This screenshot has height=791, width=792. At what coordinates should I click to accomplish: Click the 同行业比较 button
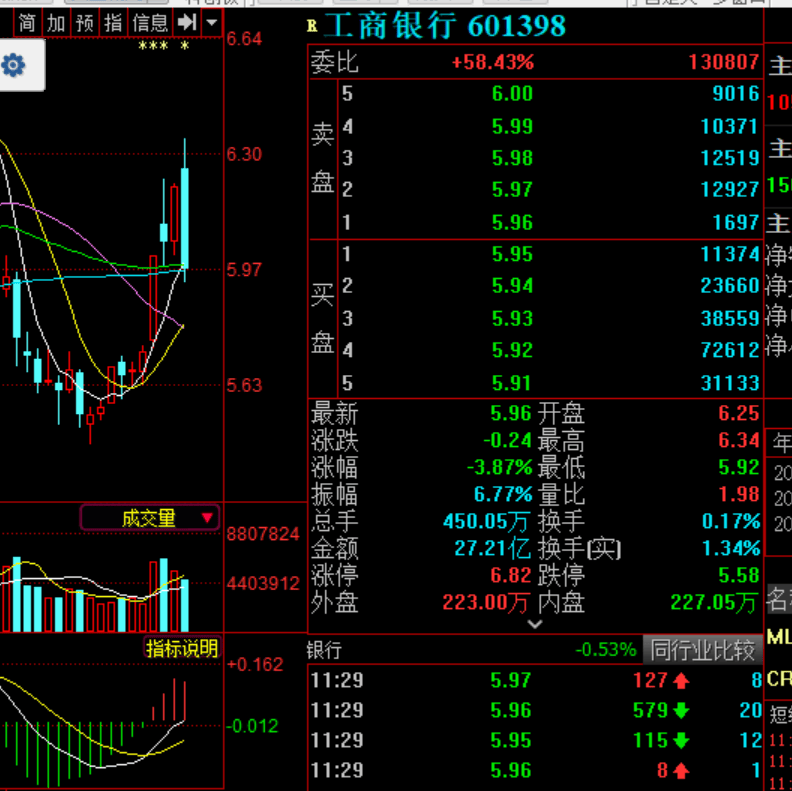click(702, 649)
